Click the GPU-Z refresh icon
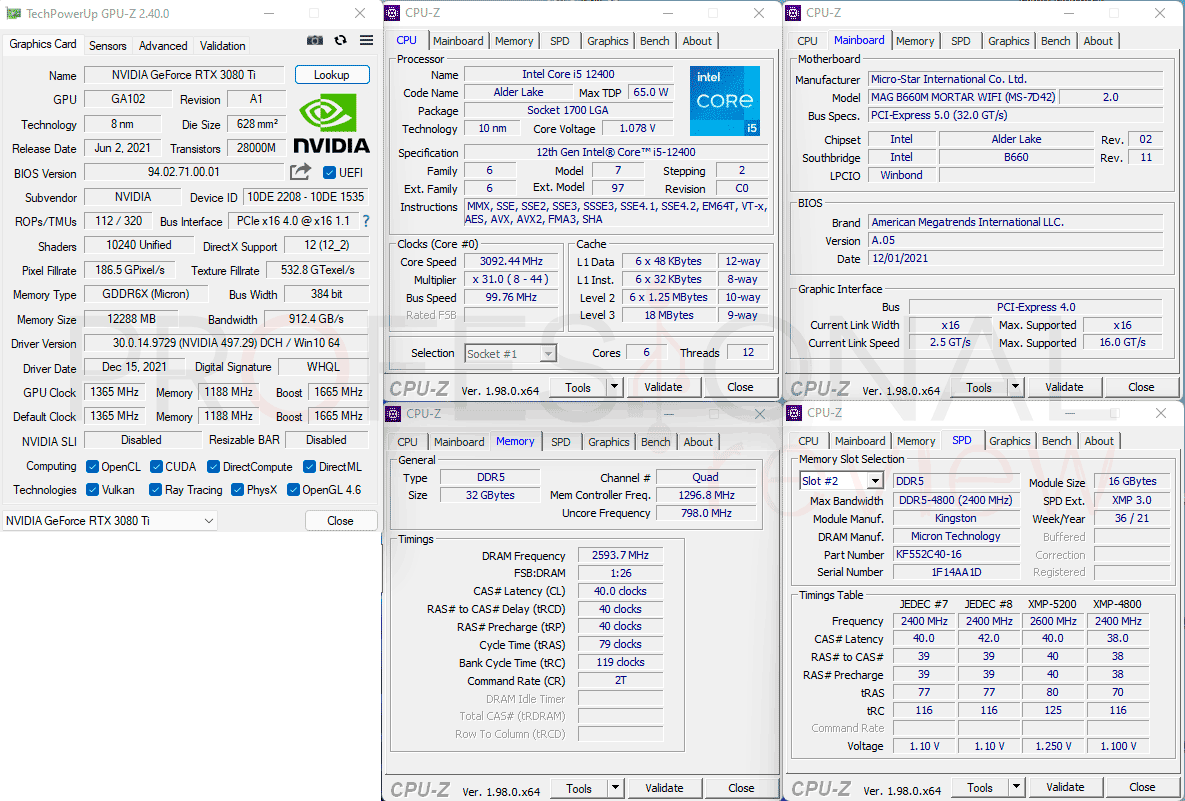1185x801 pixels. (x=341, y=41)
